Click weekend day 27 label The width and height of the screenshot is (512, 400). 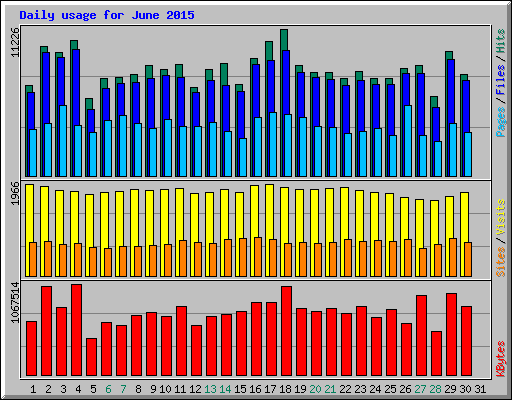point(420,389)
